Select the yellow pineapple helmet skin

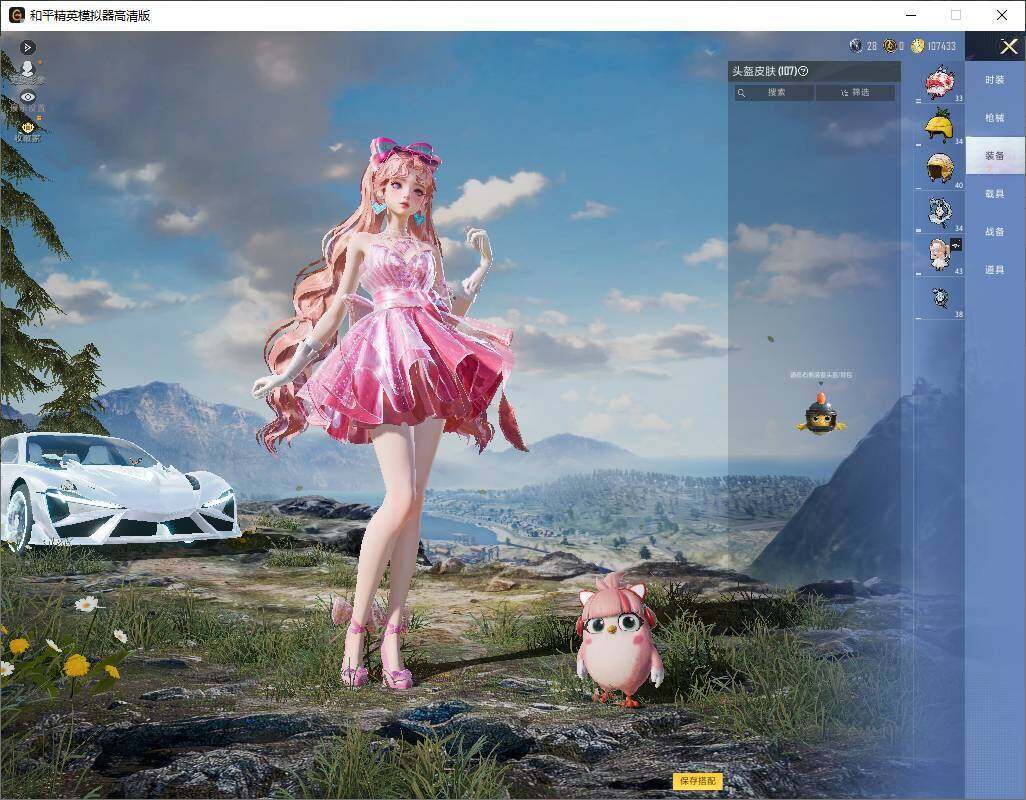940,125
